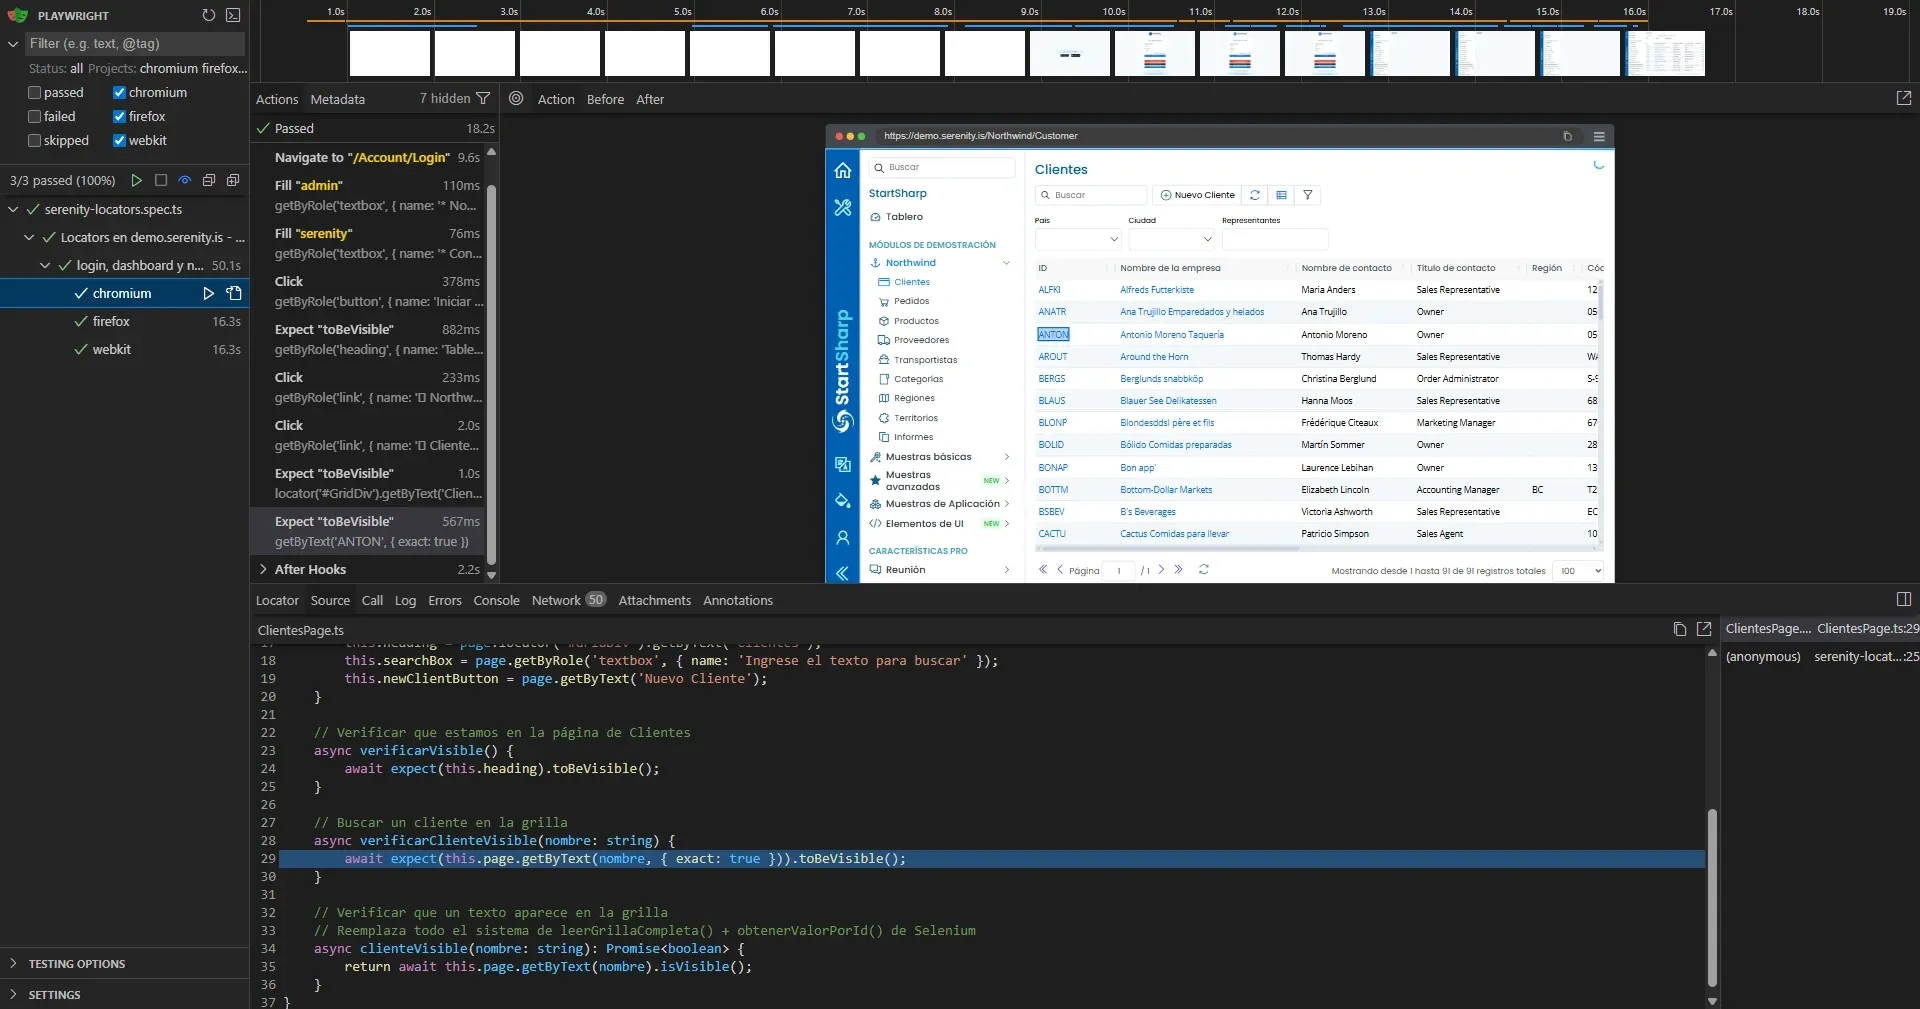Viewport: 1920px width, 1009px height.
Task: Open the Metadata tab
Action: tap(337, 99)
